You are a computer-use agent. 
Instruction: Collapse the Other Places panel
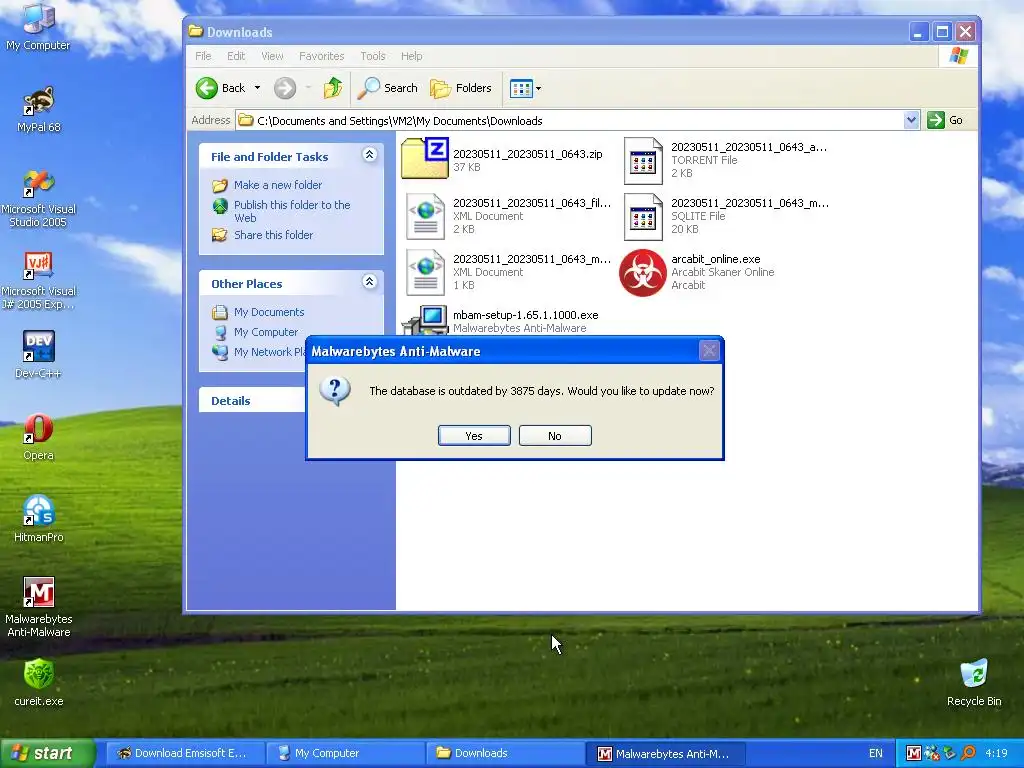click(x=369, y=281)
